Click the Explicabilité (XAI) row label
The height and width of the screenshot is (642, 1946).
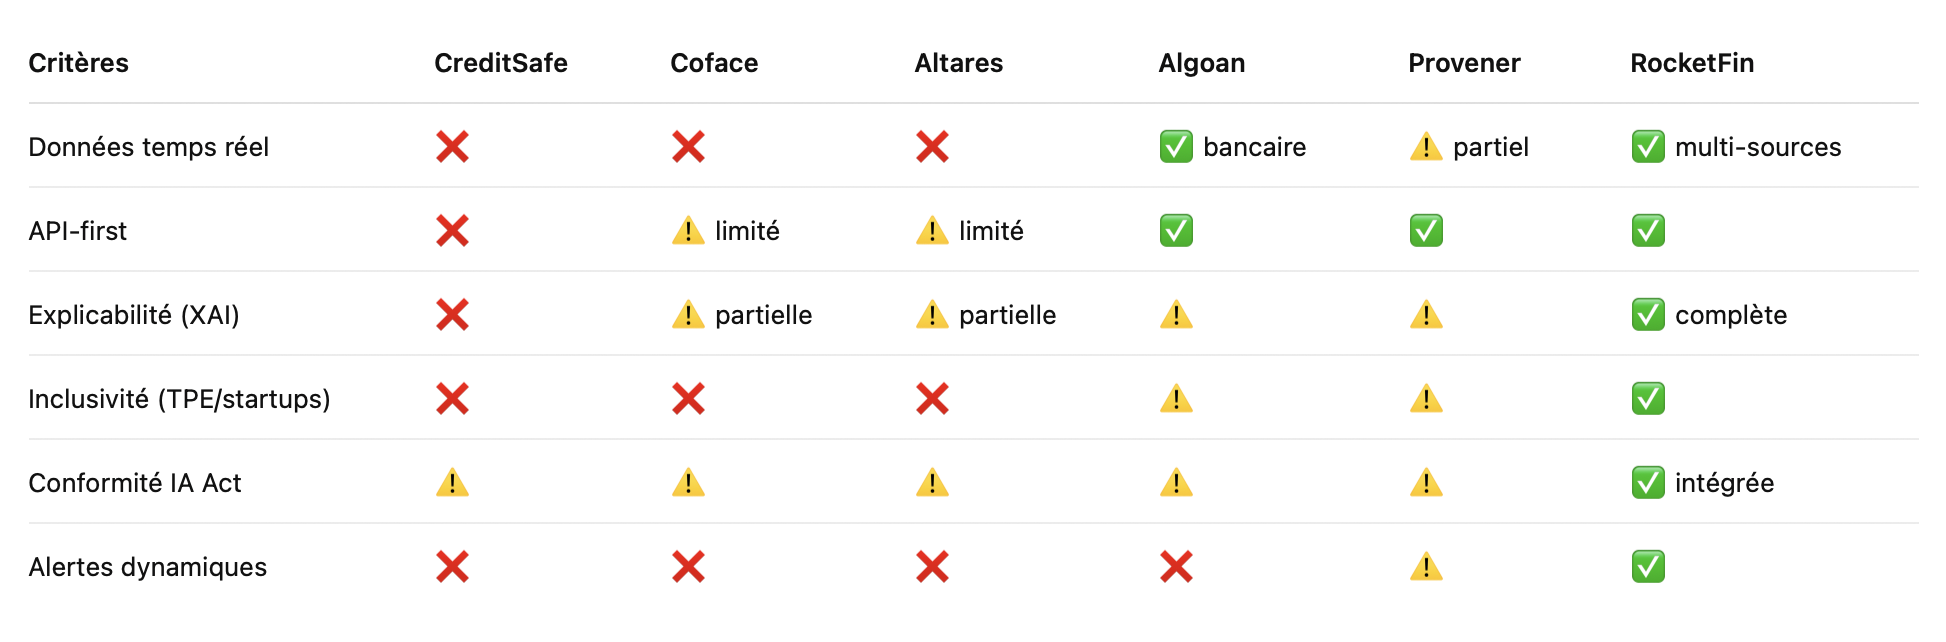134,315
